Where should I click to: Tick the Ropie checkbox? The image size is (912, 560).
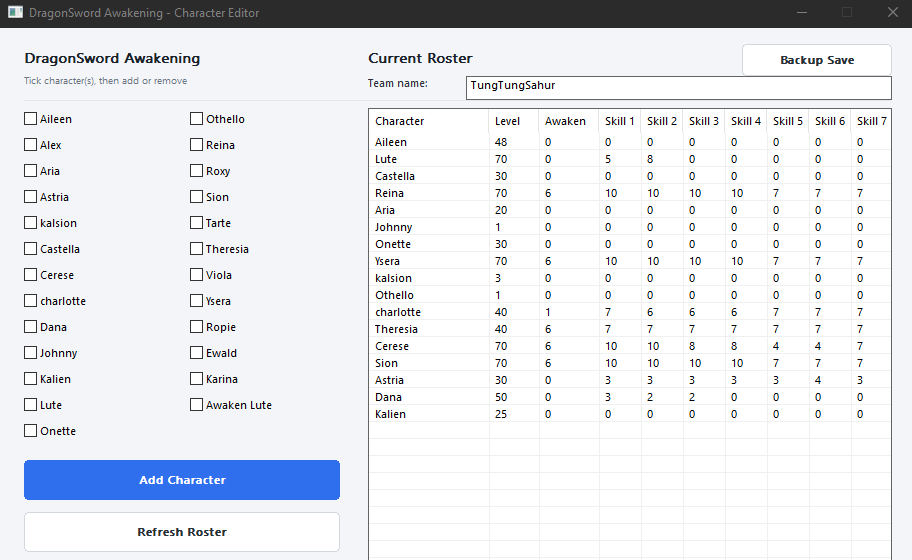click(x=196, y=327)
